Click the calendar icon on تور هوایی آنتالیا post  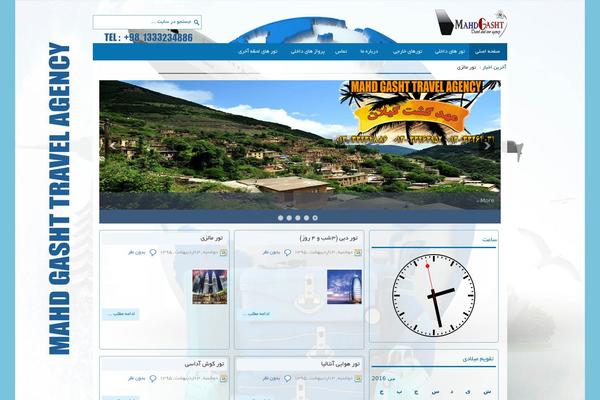coord(359,378)
